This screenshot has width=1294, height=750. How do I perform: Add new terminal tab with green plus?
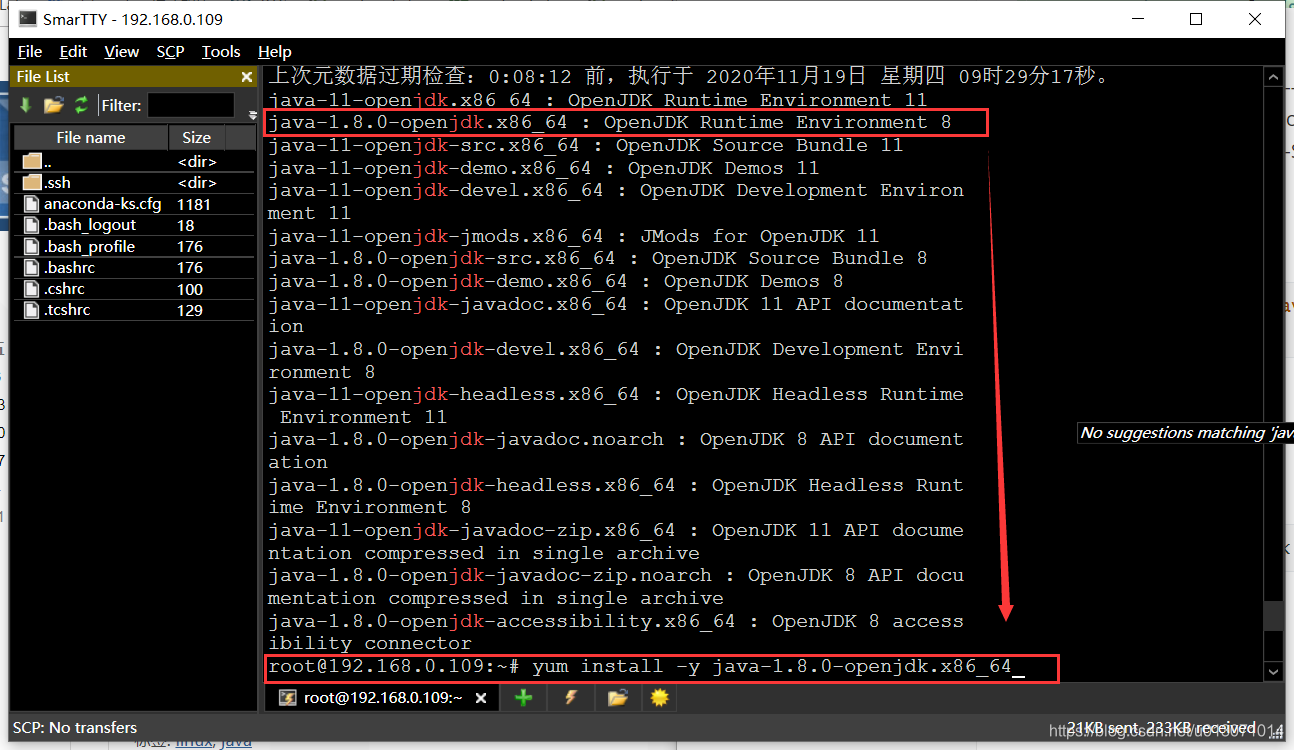[x=523, y=698]
